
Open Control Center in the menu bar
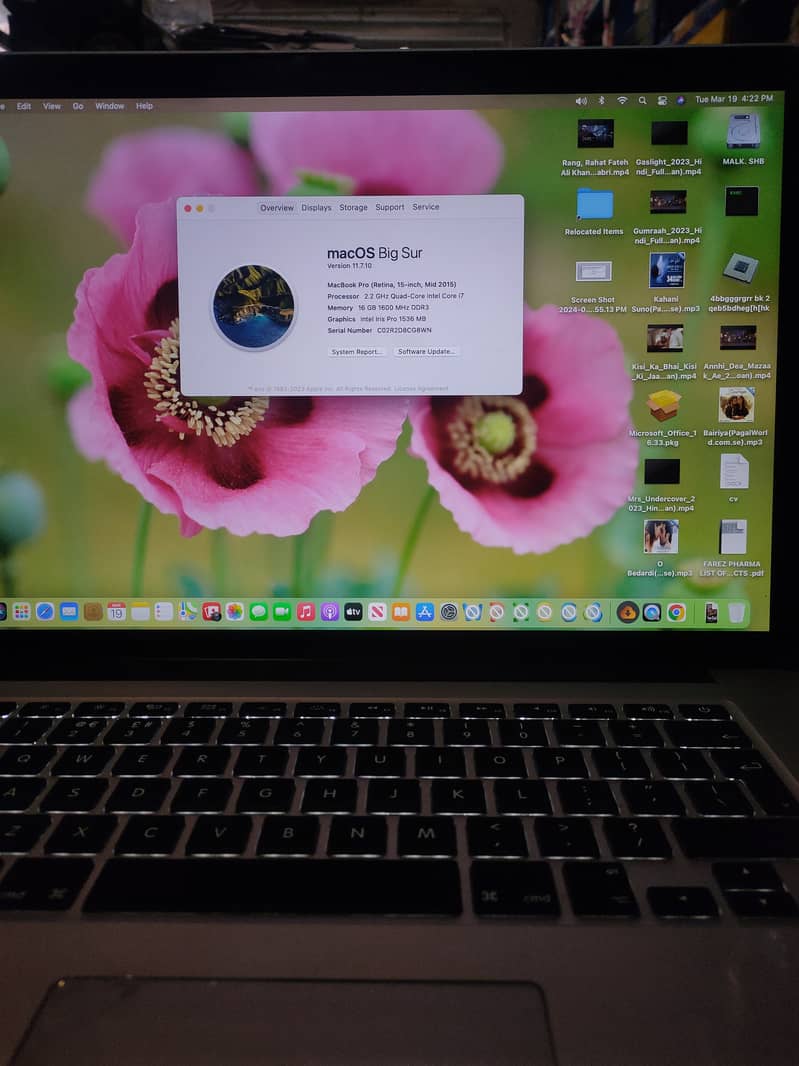click(x=662, y=100)
